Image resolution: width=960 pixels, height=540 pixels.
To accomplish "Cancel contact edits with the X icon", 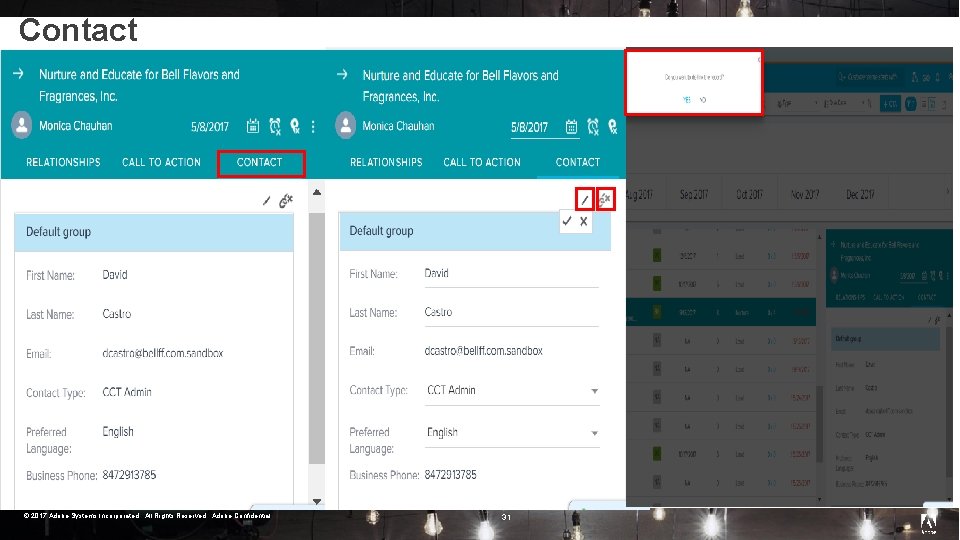I will coord(583,221).
